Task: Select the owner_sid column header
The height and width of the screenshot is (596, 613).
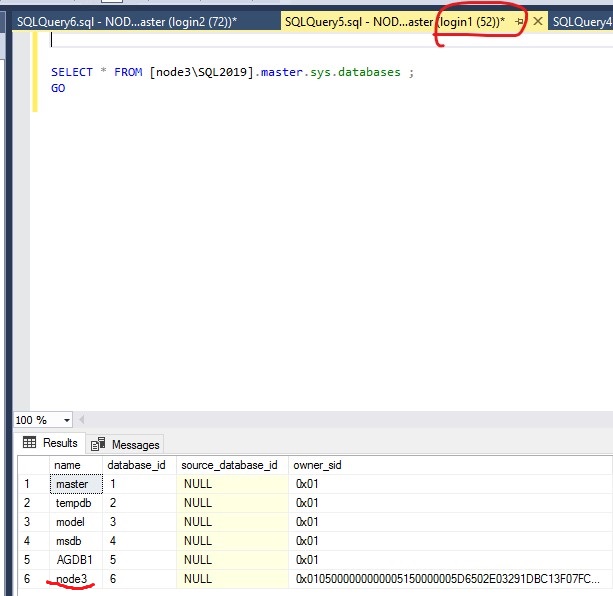Action: [450, 465]
